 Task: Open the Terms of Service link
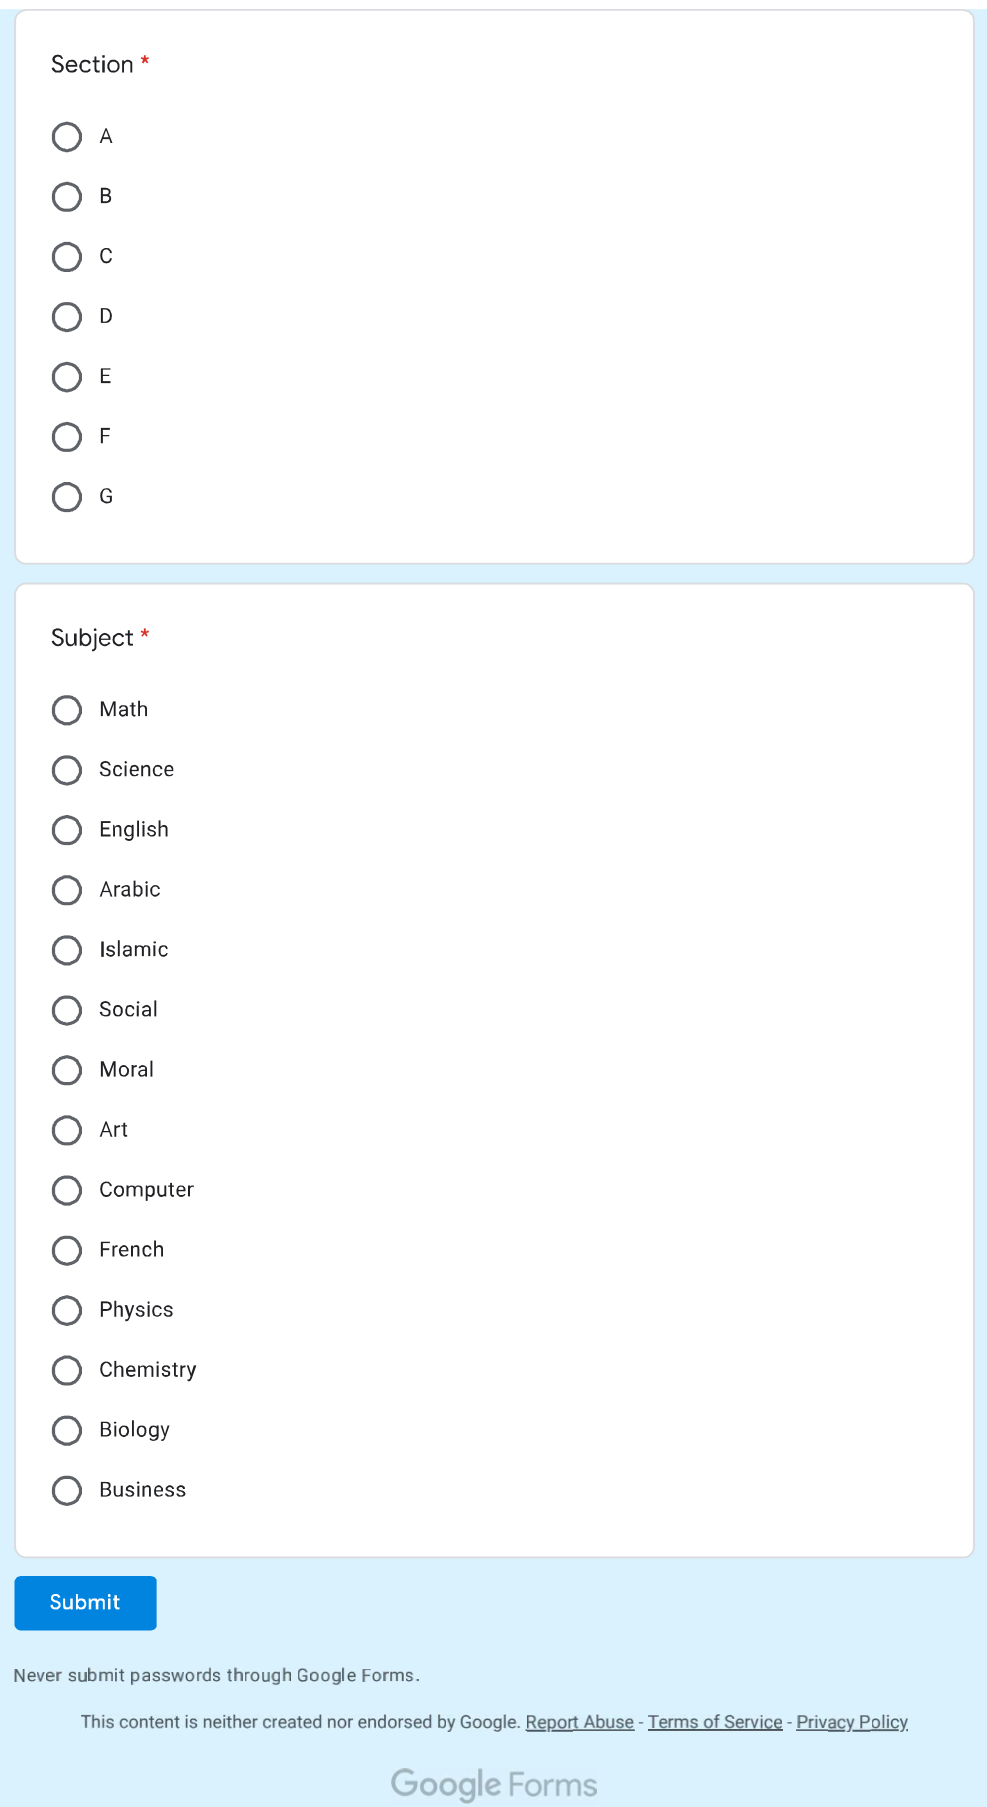tap(715, 1722)
